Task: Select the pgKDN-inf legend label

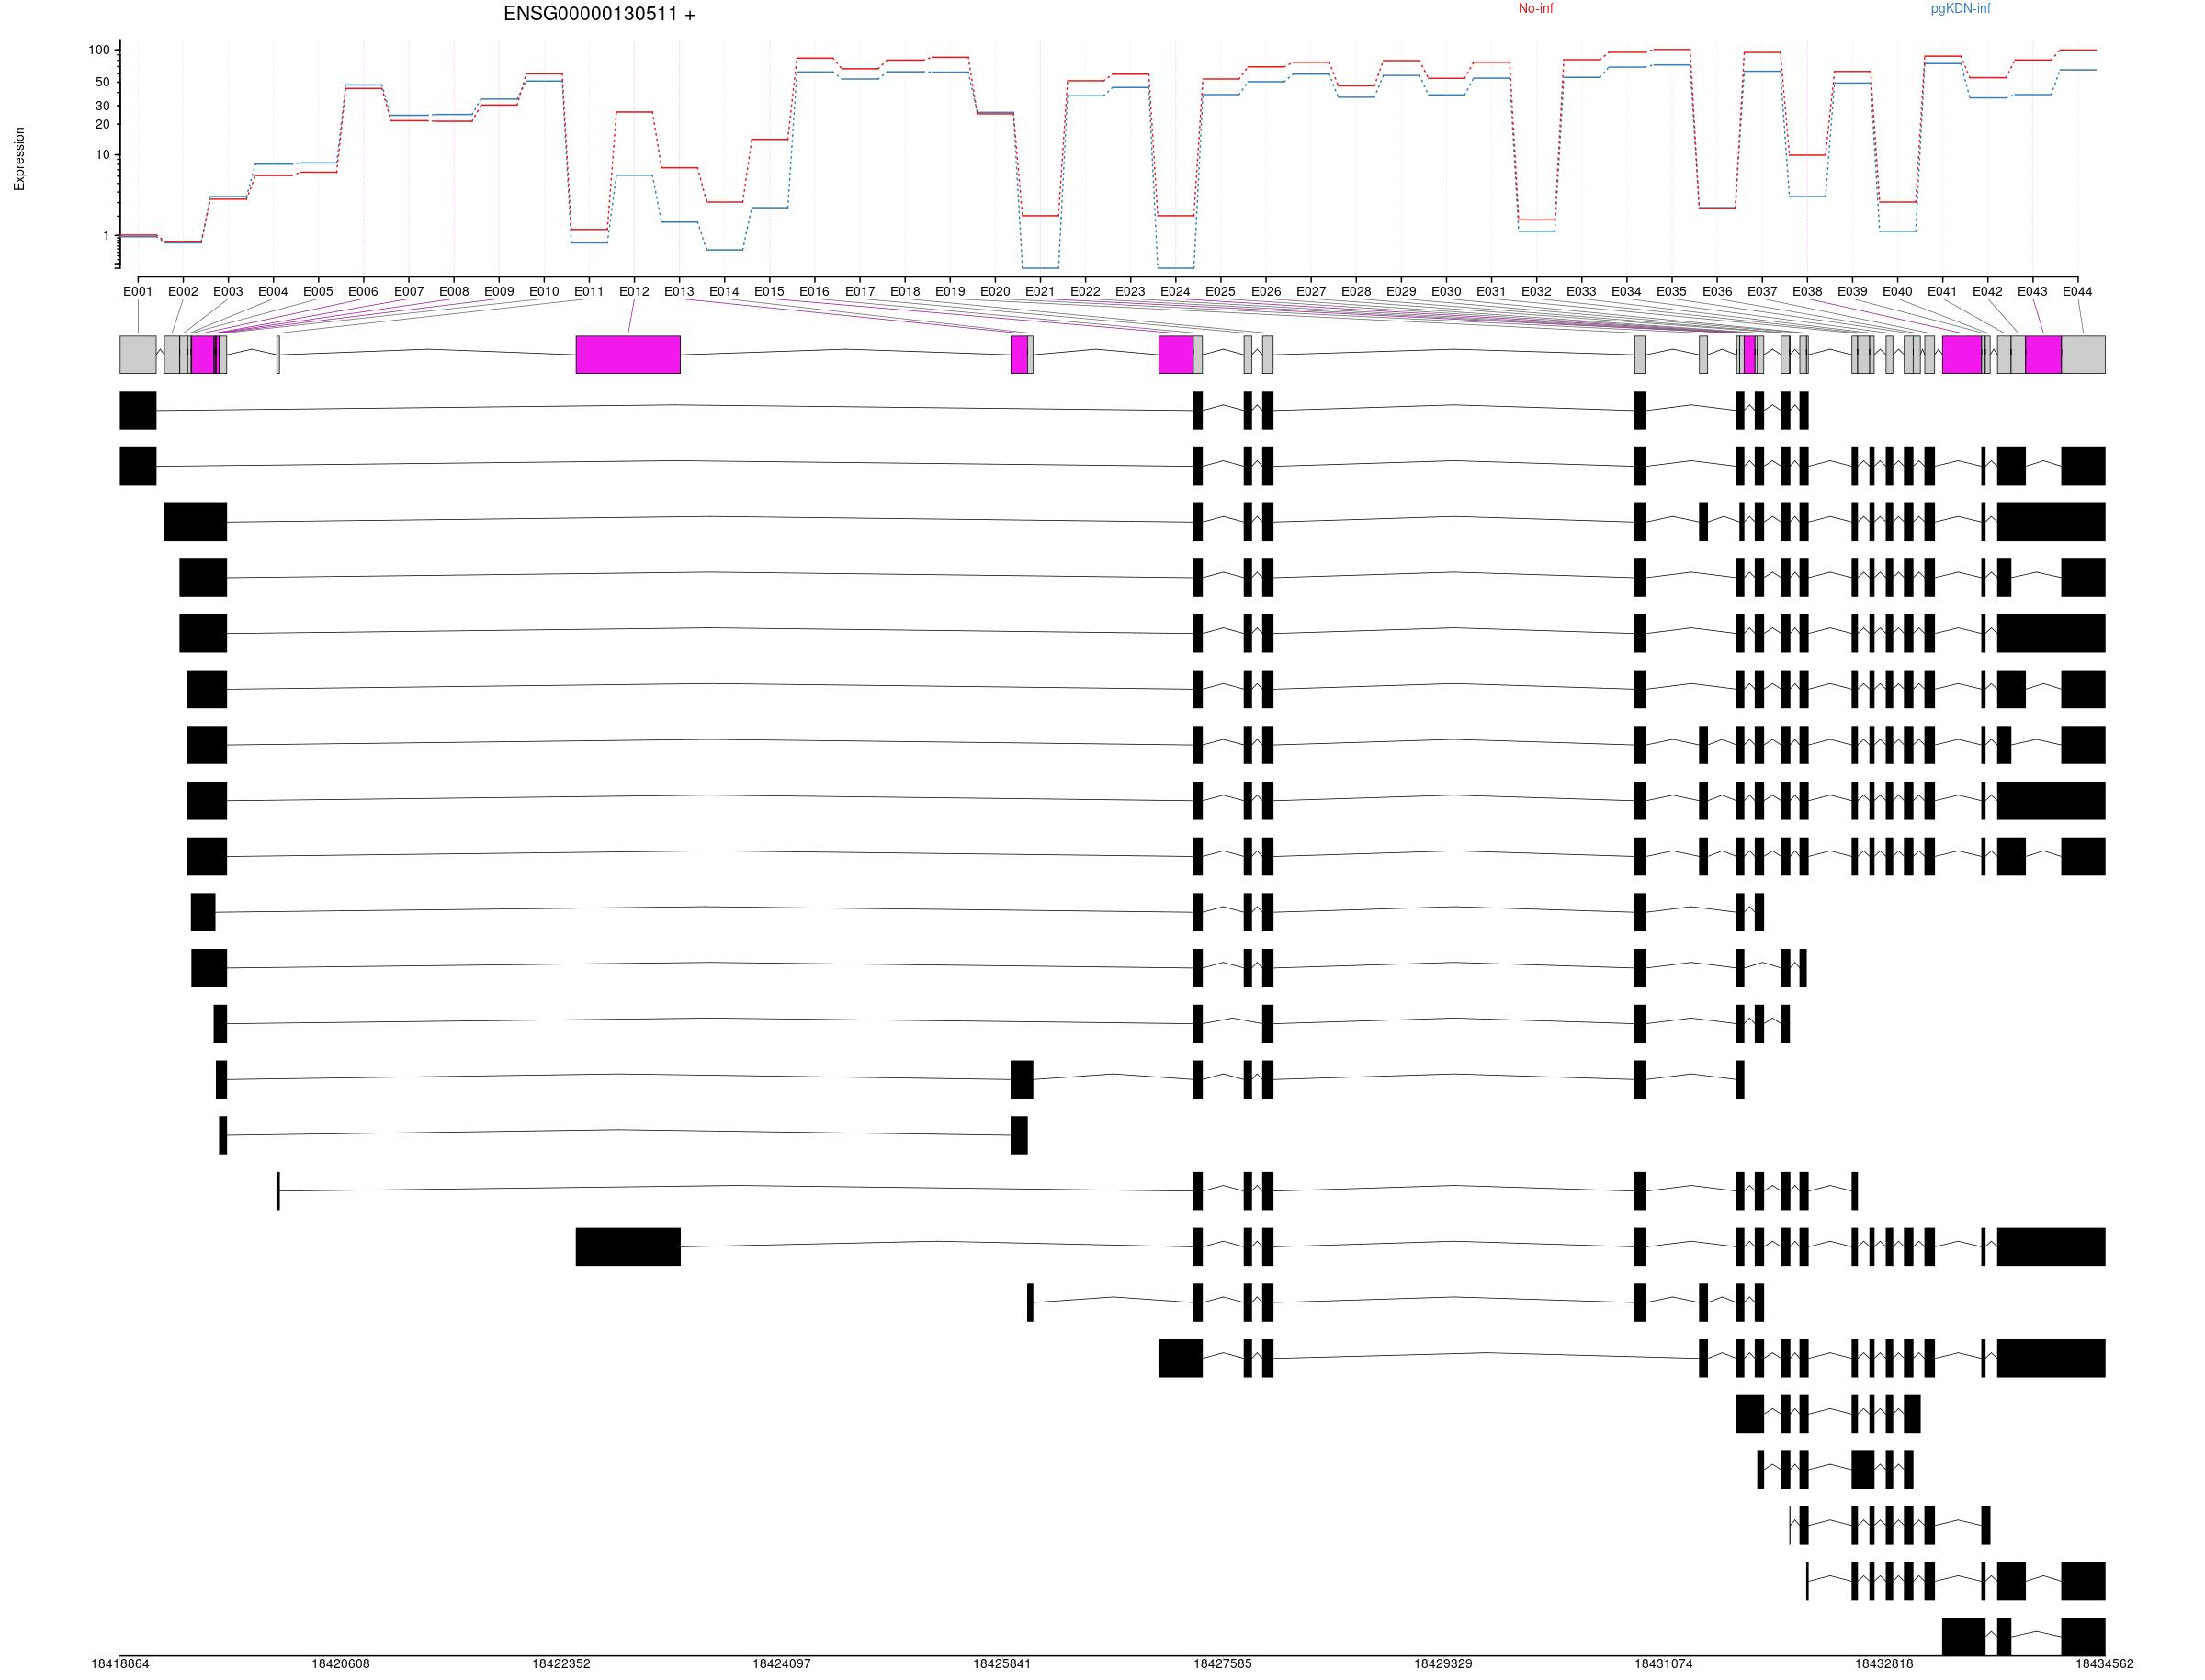Action: 1960,8
